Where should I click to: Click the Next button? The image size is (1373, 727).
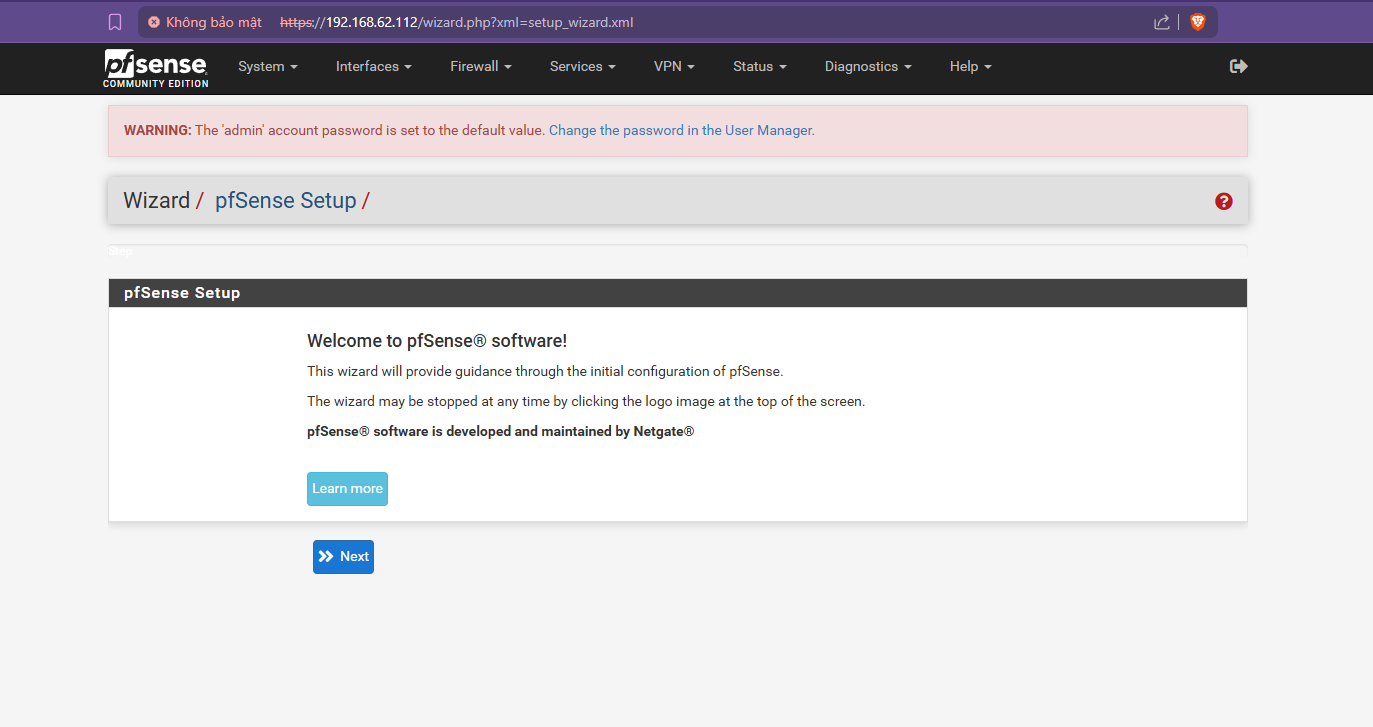(x=343, y=557)
